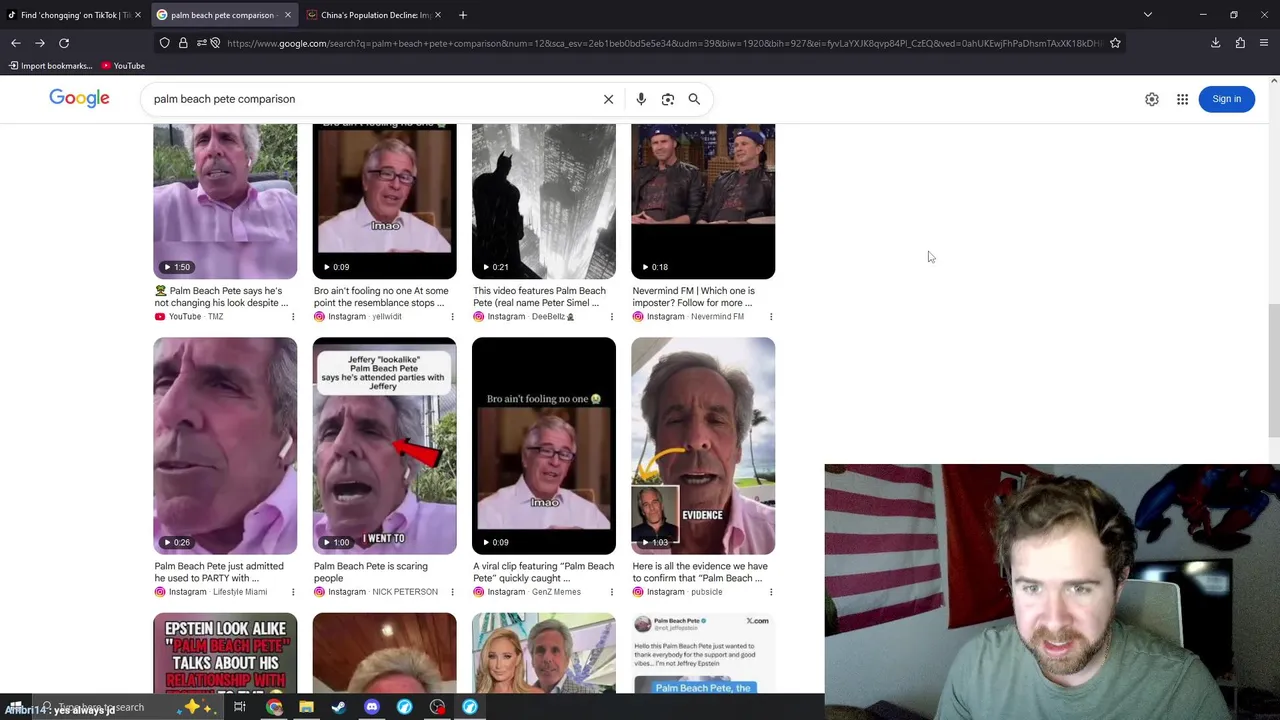The image size is (1280, 720).
Task: Close the palm beach pete comparison tab
Action: pos(288,15)
